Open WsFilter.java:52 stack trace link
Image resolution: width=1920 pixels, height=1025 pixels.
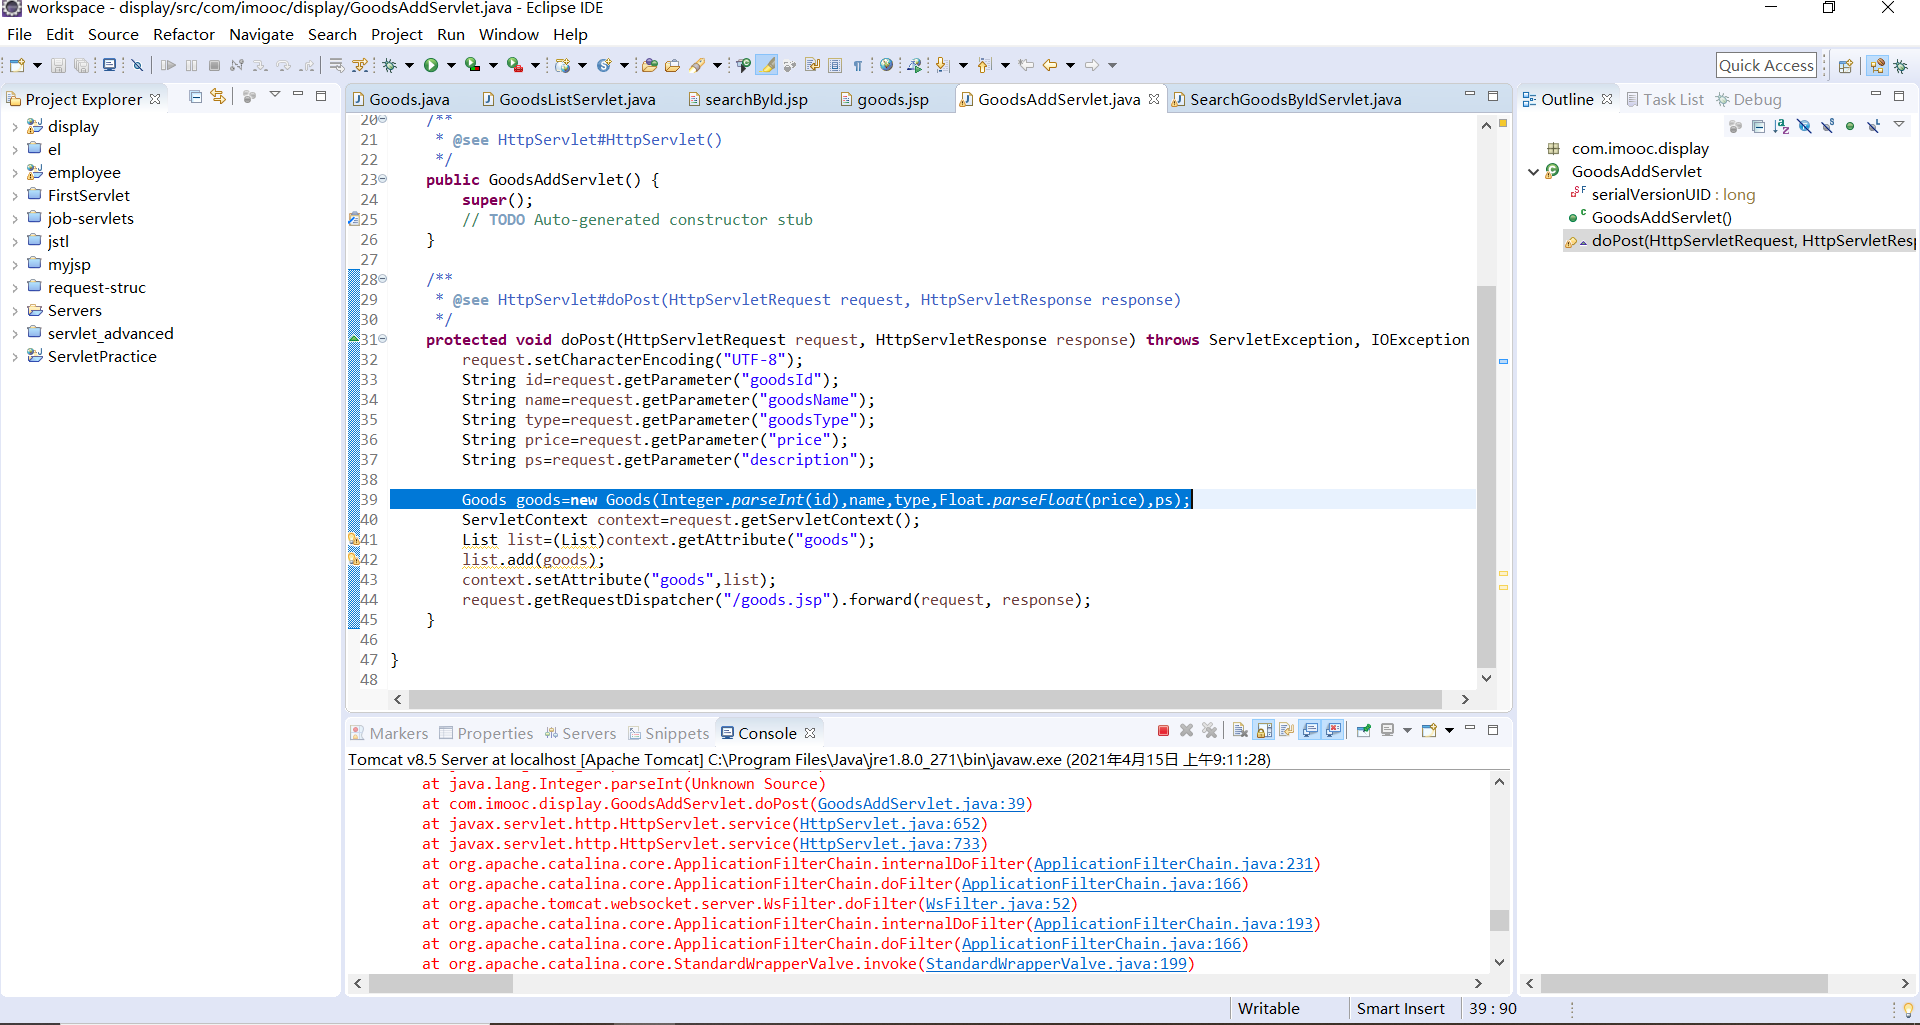pos(997,904)
